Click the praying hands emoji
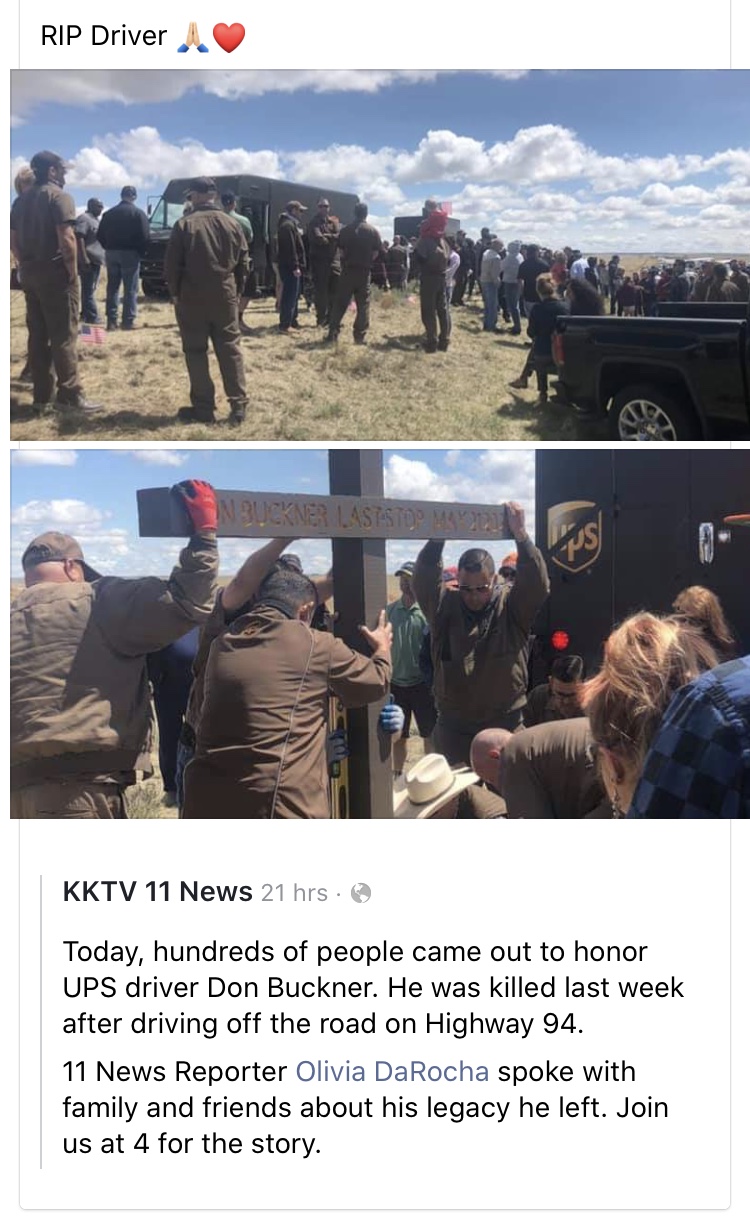Image resolution: width=750 pixels, height=1230 pixels. click(192, 37)
